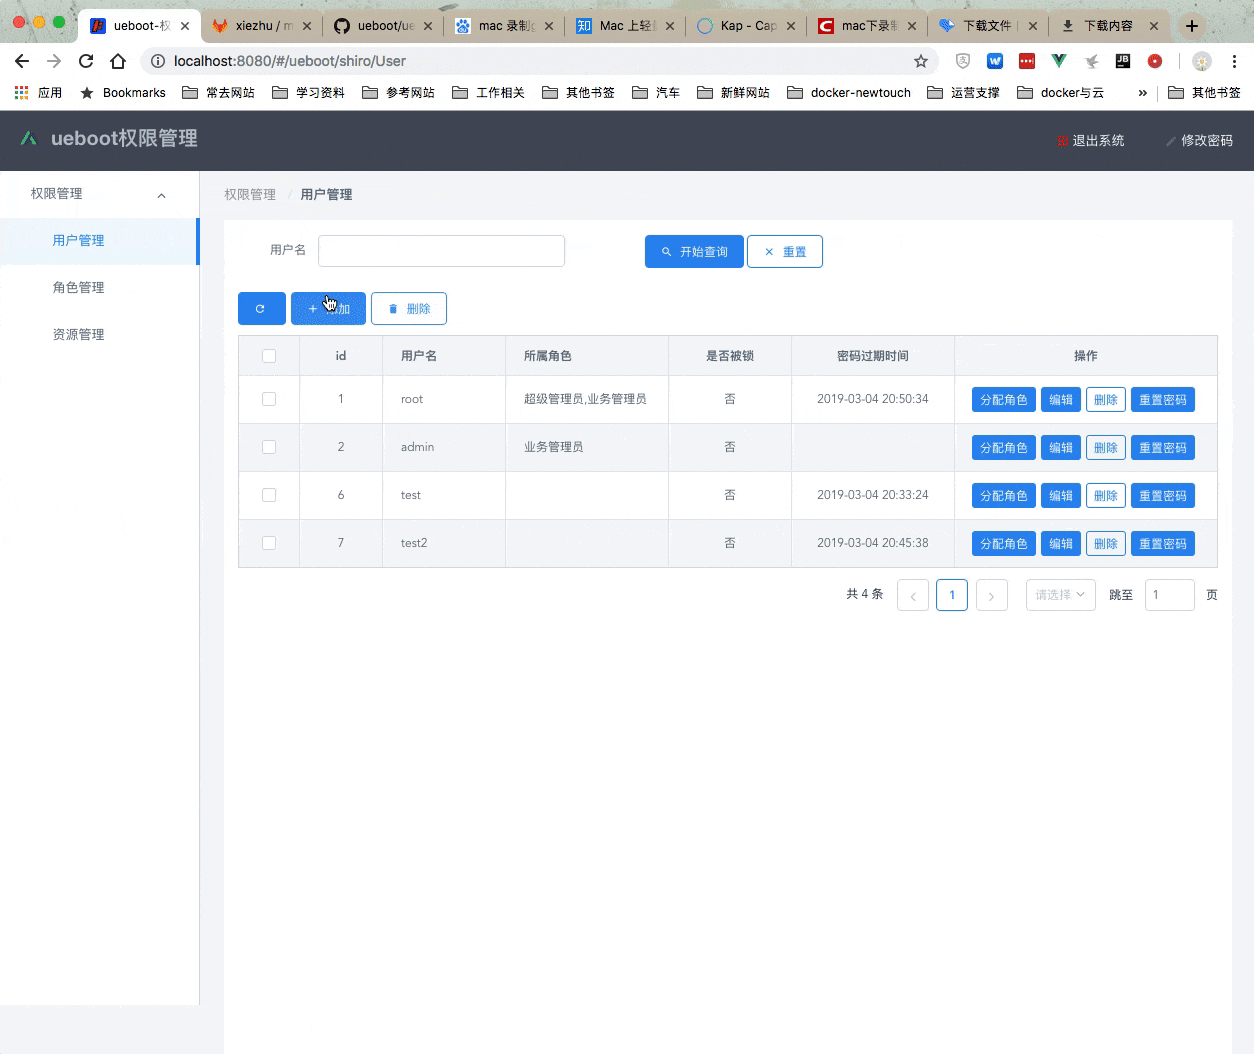Click the browser address bar
The image size is (1254, 1054).
540,61
